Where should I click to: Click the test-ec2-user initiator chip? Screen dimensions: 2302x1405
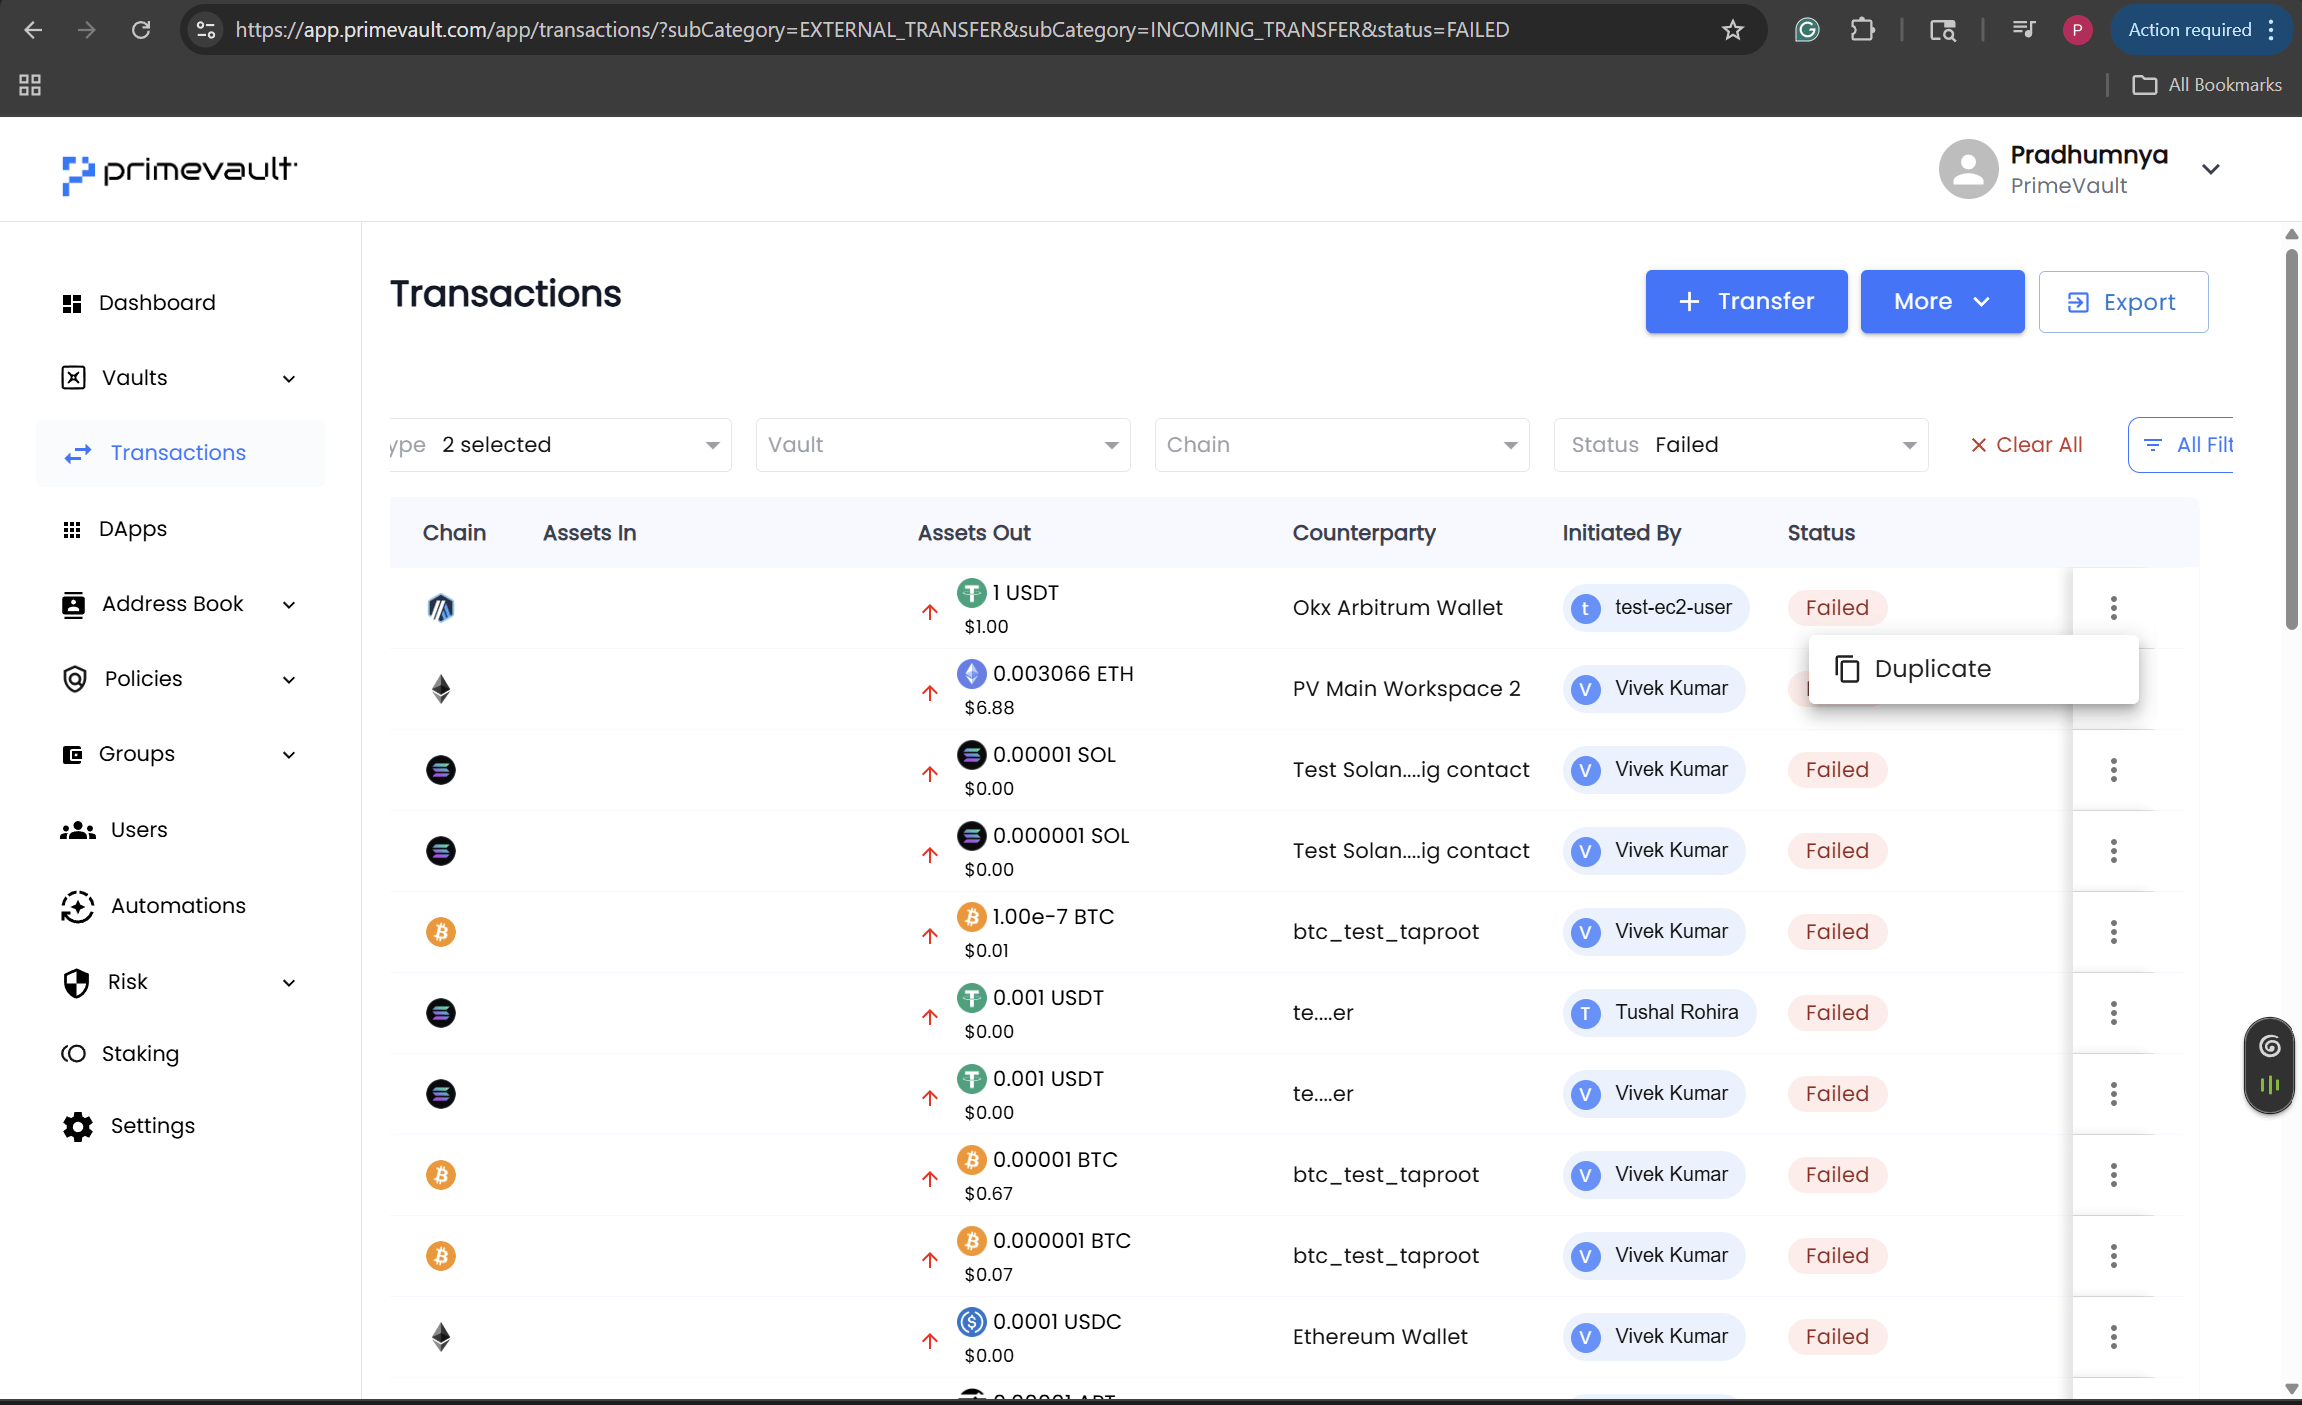click(x=1656, y=608)
